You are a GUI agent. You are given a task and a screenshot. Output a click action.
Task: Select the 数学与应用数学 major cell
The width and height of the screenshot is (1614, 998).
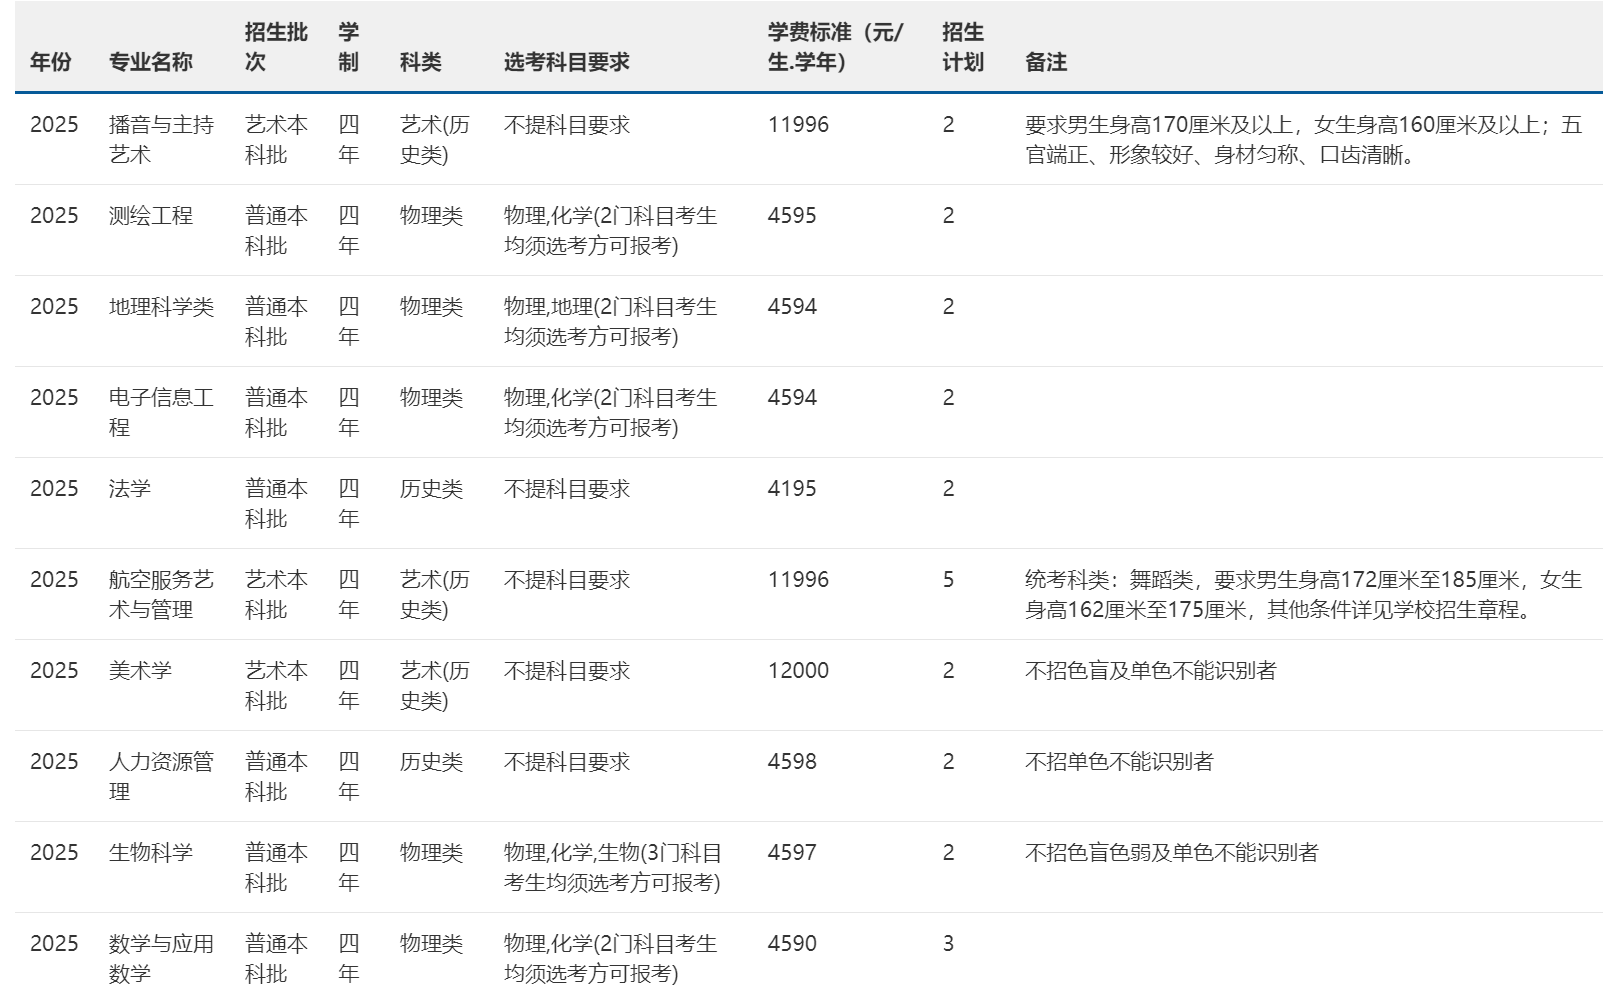pos(161,958)
